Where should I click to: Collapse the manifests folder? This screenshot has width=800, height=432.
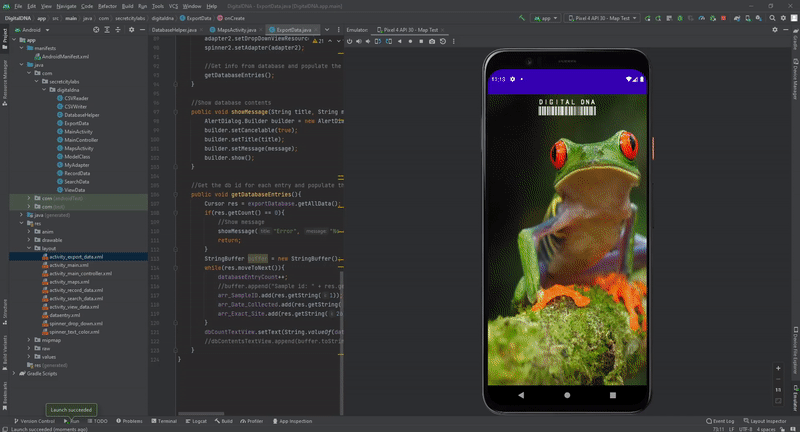(22, 48)
